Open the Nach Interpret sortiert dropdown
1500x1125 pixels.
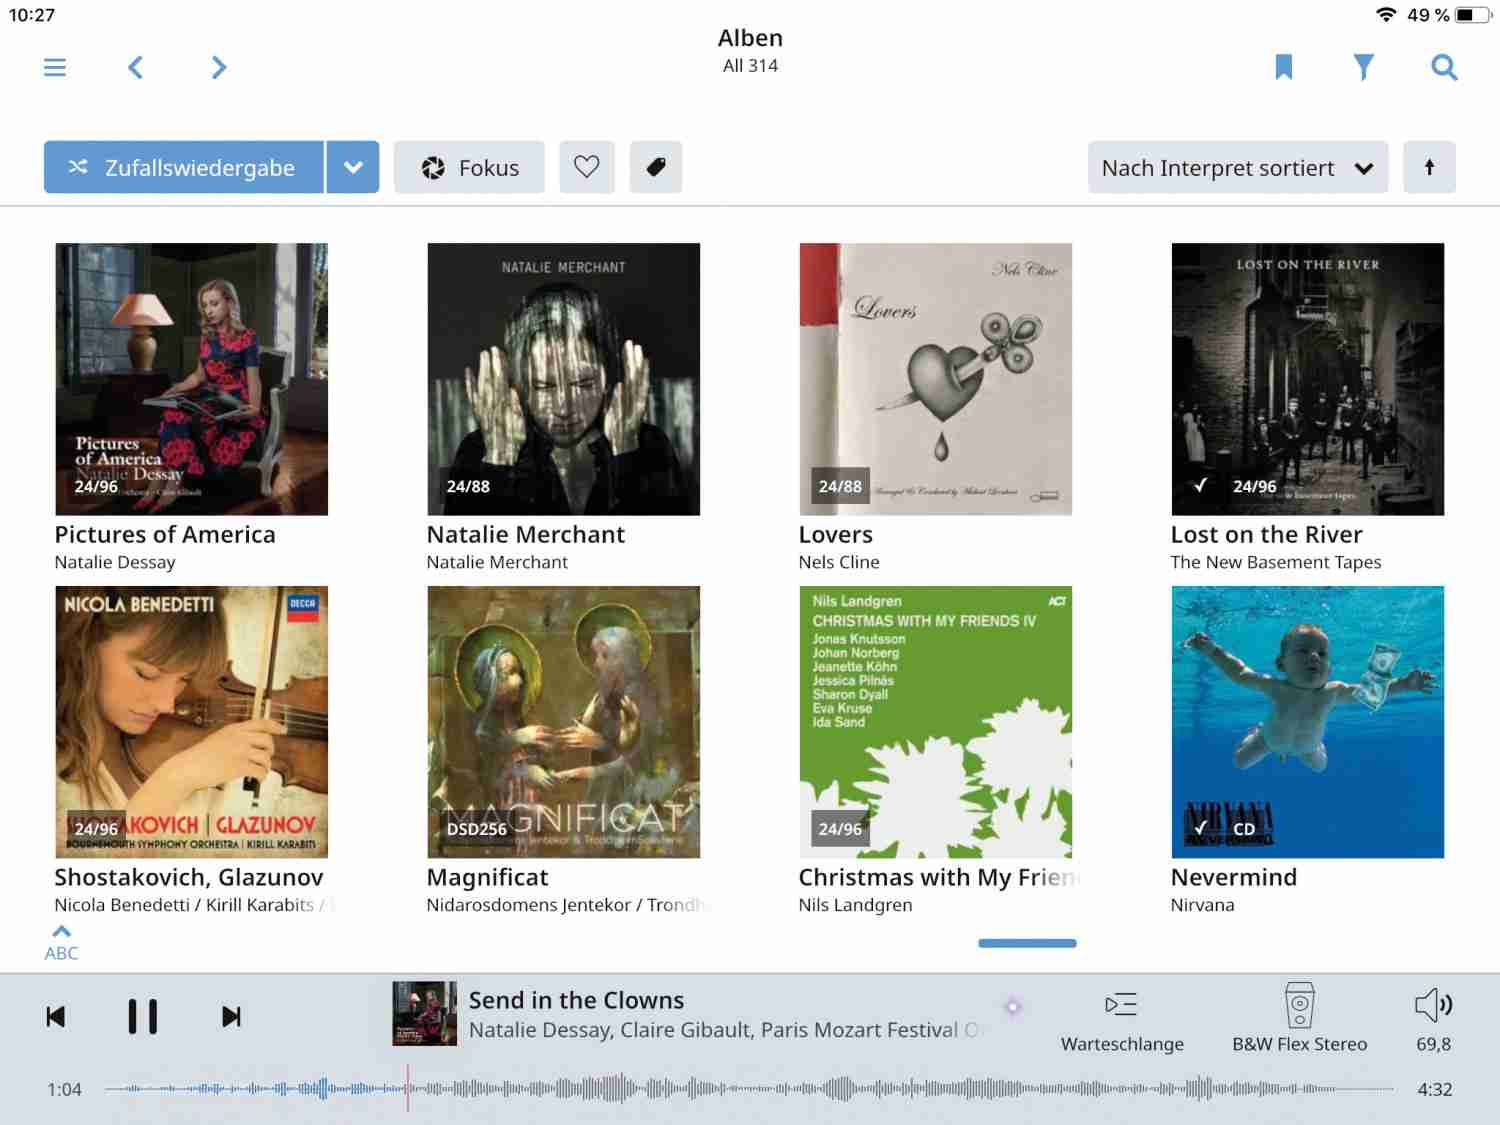1238,167
